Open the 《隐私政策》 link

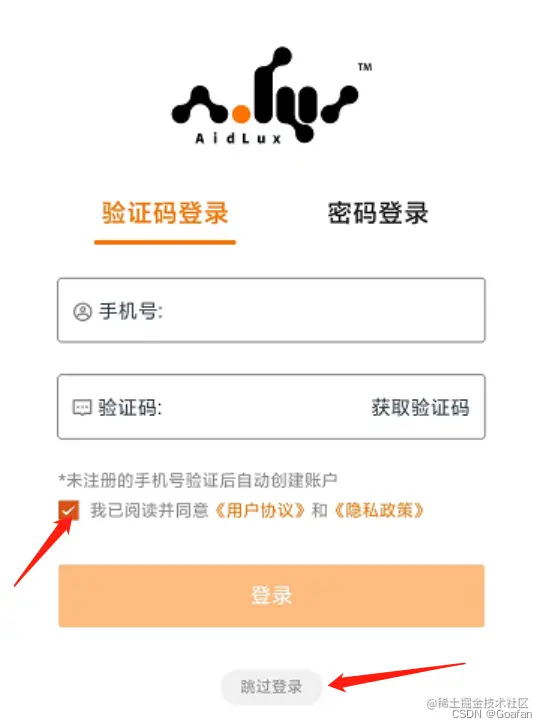point(378,510)
